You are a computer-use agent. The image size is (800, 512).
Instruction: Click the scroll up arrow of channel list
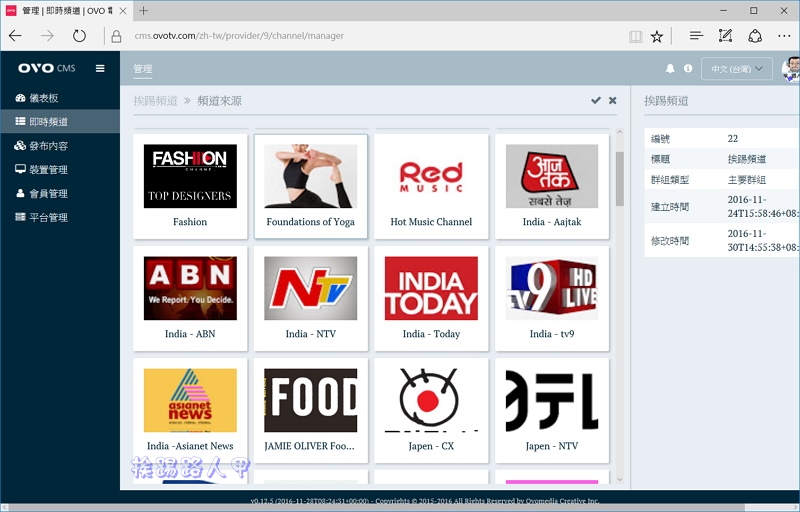click(619, 132)
